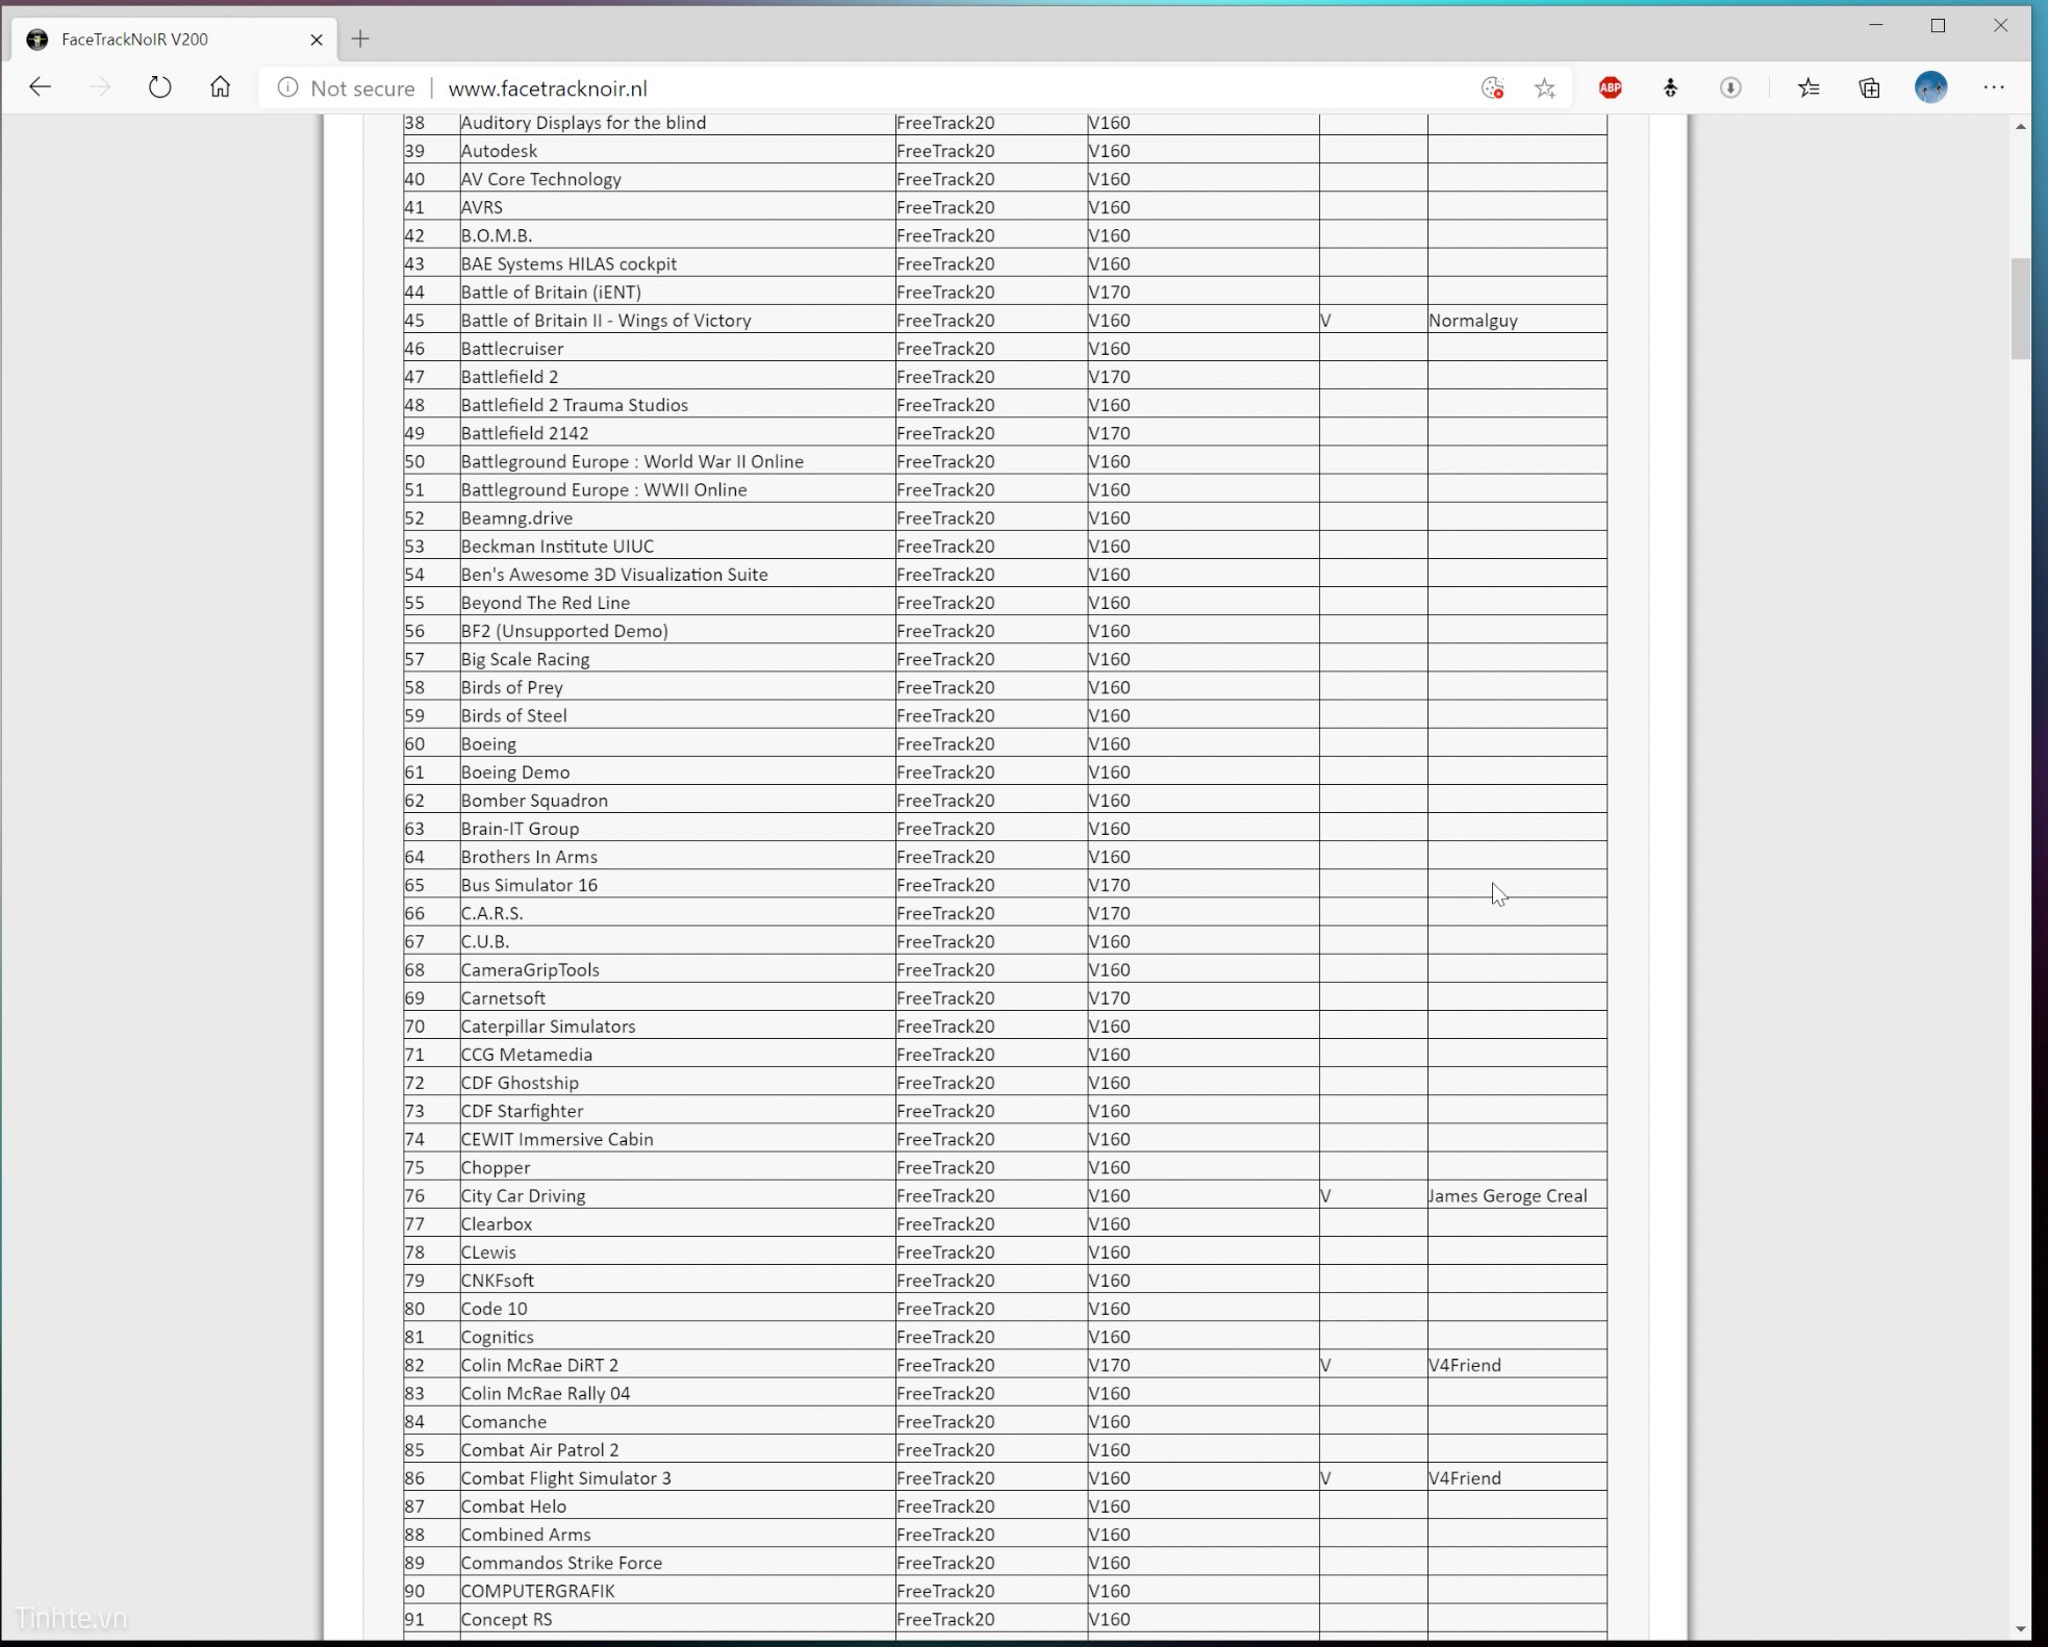Click V170 in the Bus Simulator 16 row
The height and width of the screenshot is (1647, 2048).
tap(1109, 885)
